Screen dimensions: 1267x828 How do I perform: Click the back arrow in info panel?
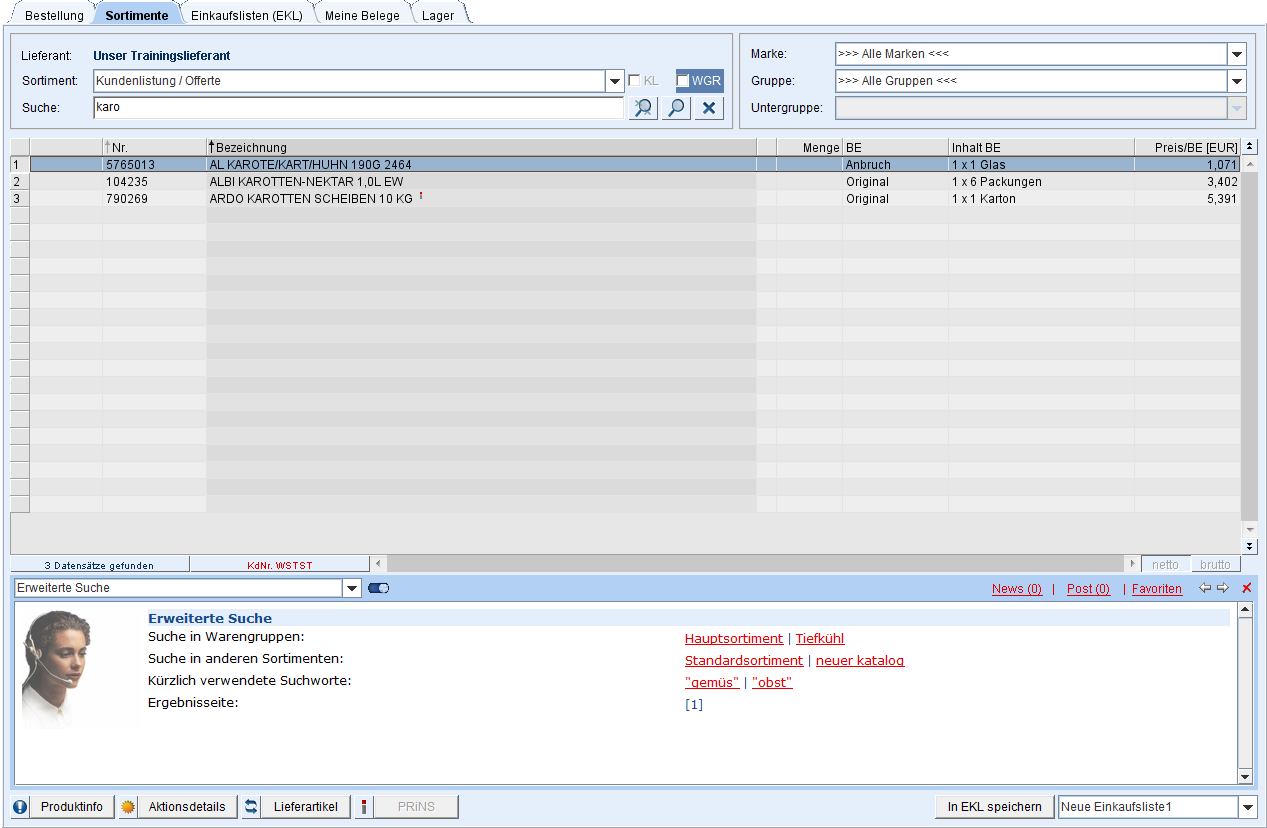coord(1205,588)
